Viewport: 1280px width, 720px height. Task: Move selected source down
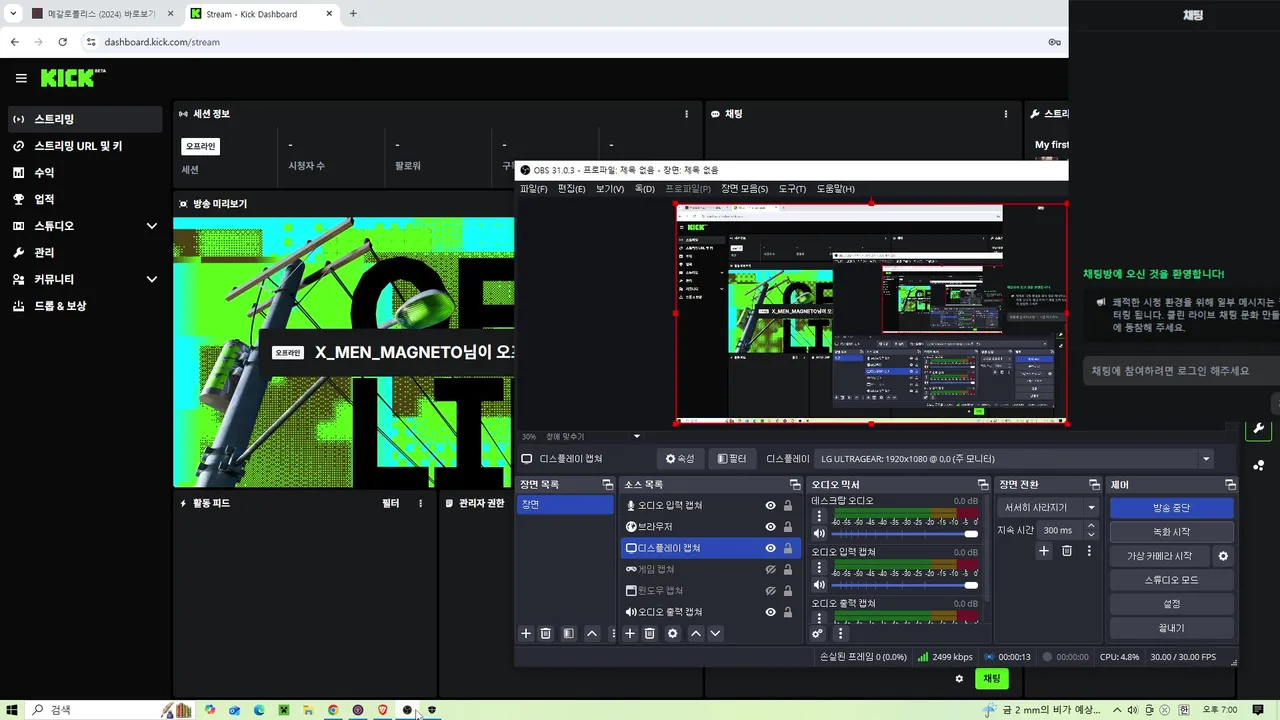(x=715, y=633)
